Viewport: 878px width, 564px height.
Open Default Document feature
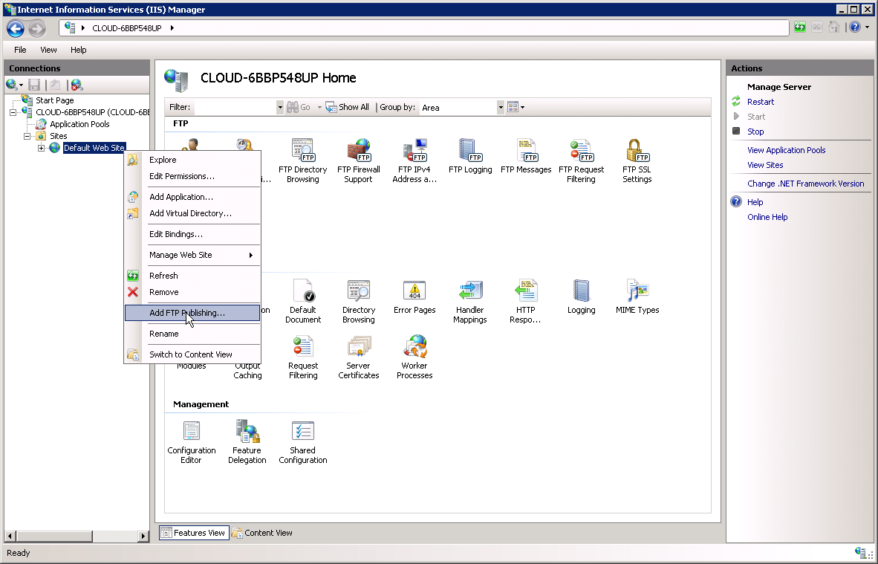(x=303, y=301)
